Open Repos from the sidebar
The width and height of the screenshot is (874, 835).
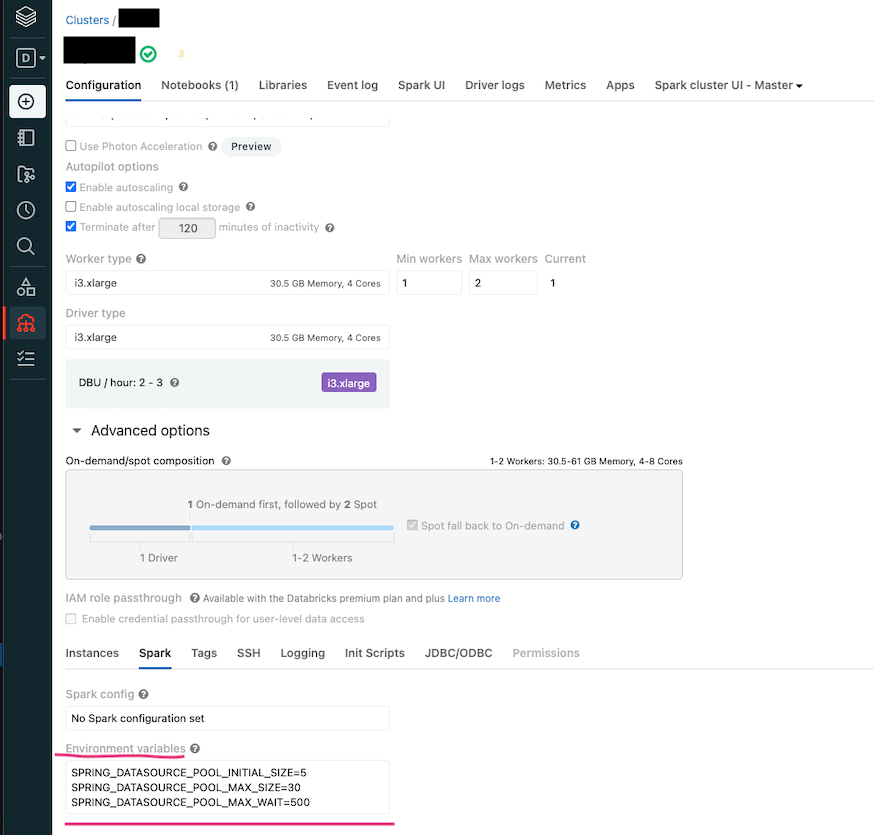(27, 173)
